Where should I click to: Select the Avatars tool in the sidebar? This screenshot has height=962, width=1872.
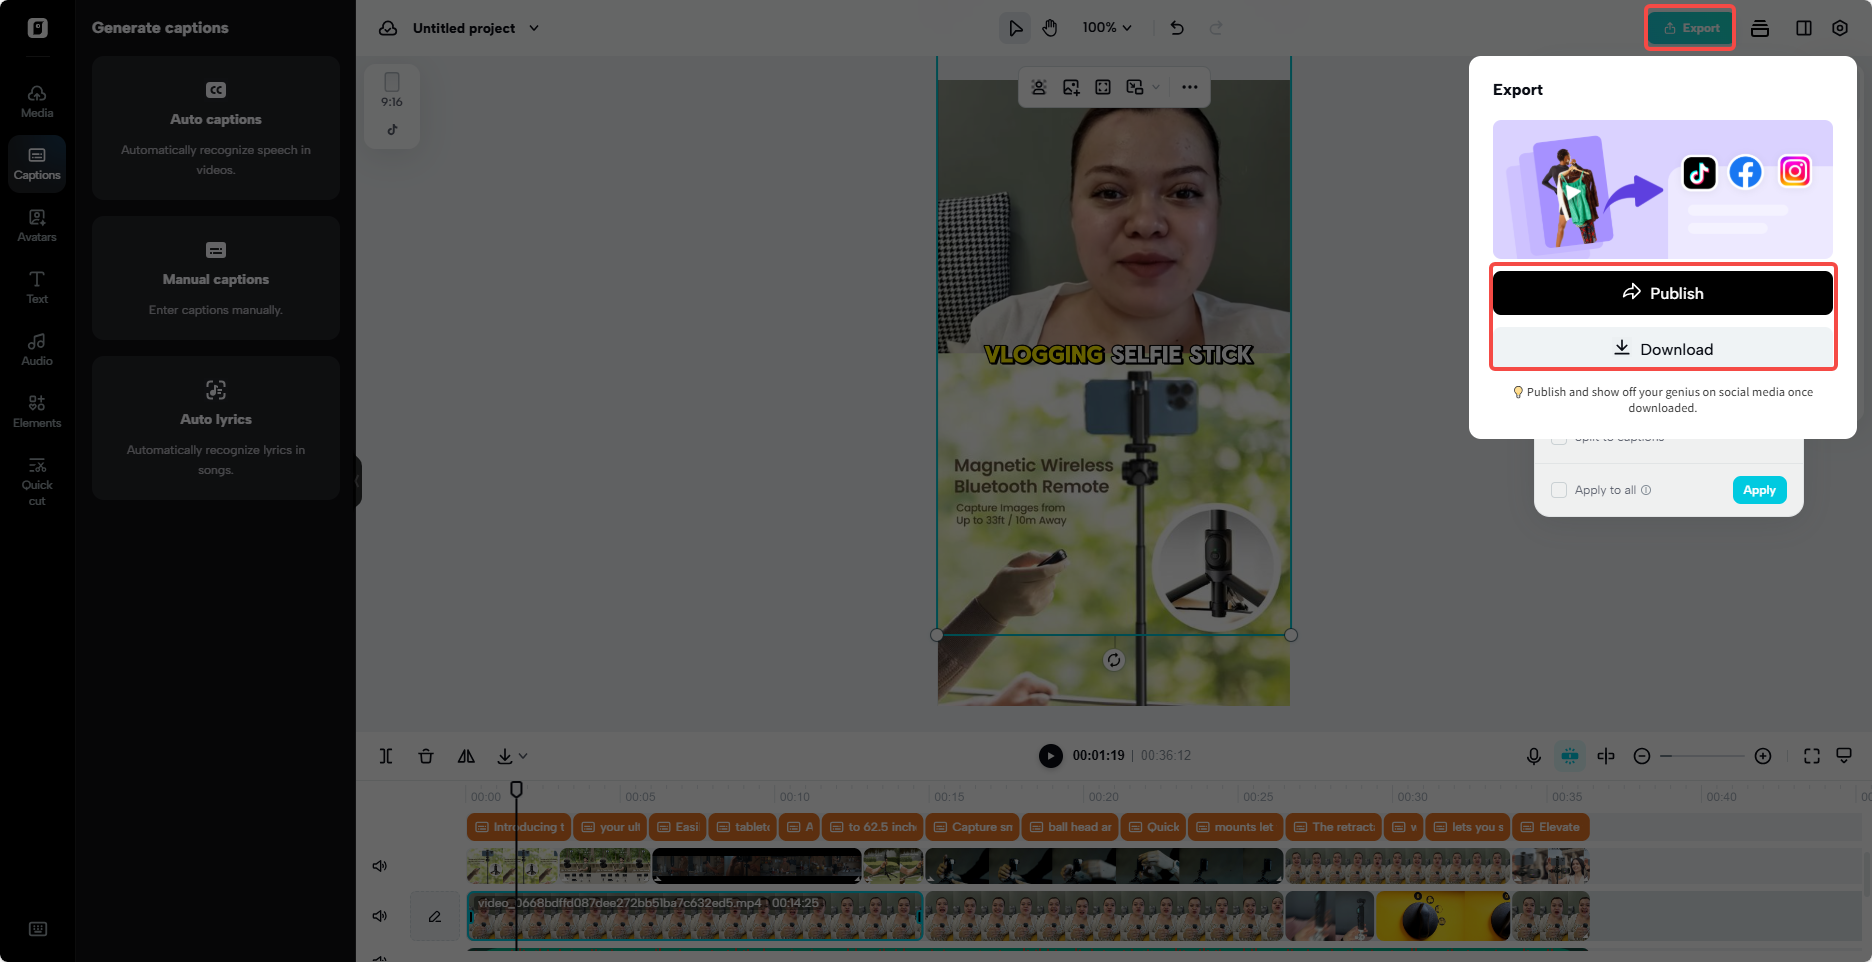click(36, 224)
